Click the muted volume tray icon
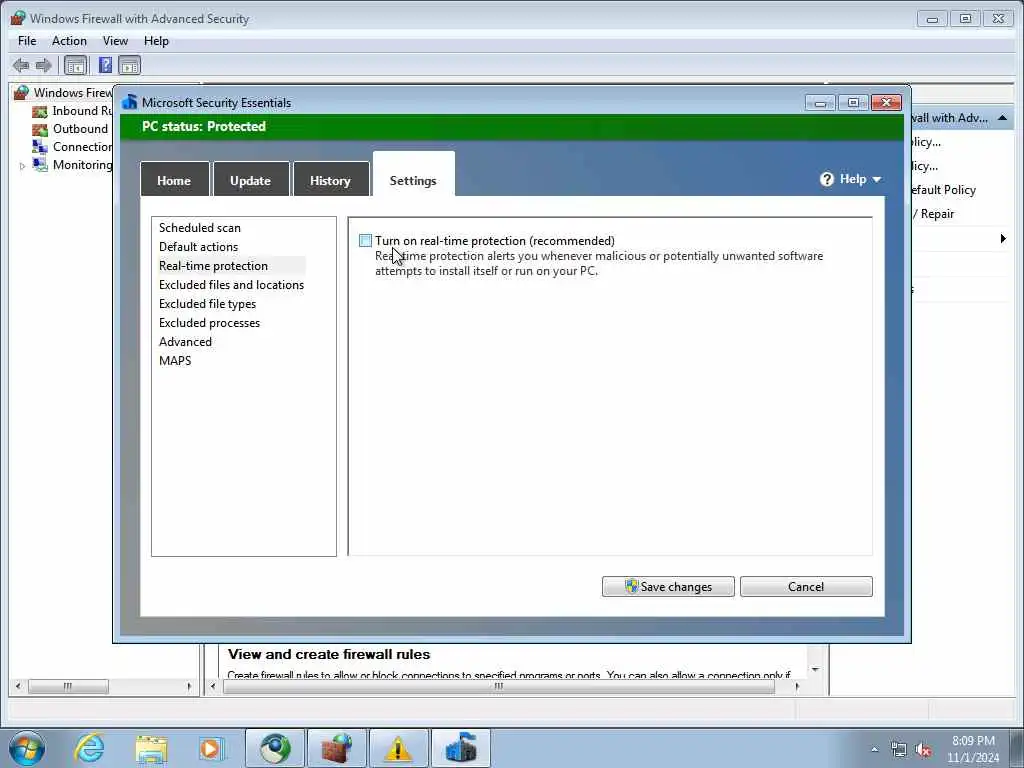The height and width of the screenshot is (768, 1024). pyautogui.click(x=923, y=750)
